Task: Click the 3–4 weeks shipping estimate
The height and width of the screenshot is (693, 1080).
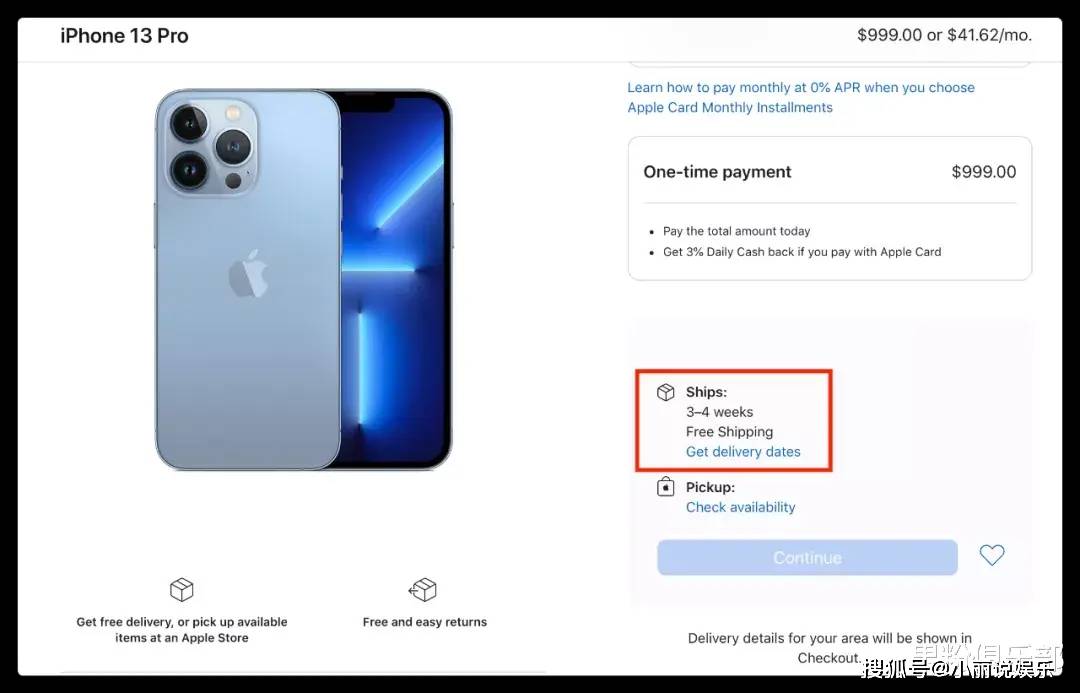Action: pos(719,412)
